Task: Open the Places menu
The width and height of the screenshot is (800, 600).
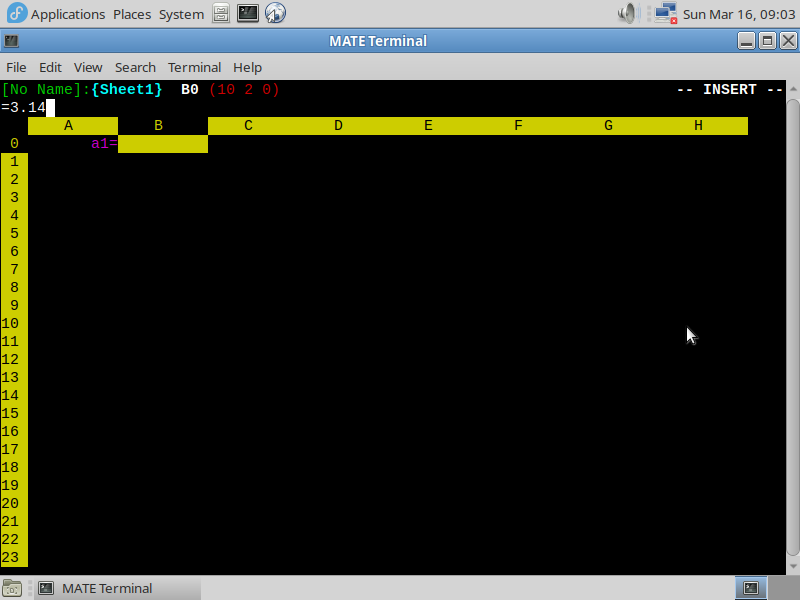Action: 132,14
